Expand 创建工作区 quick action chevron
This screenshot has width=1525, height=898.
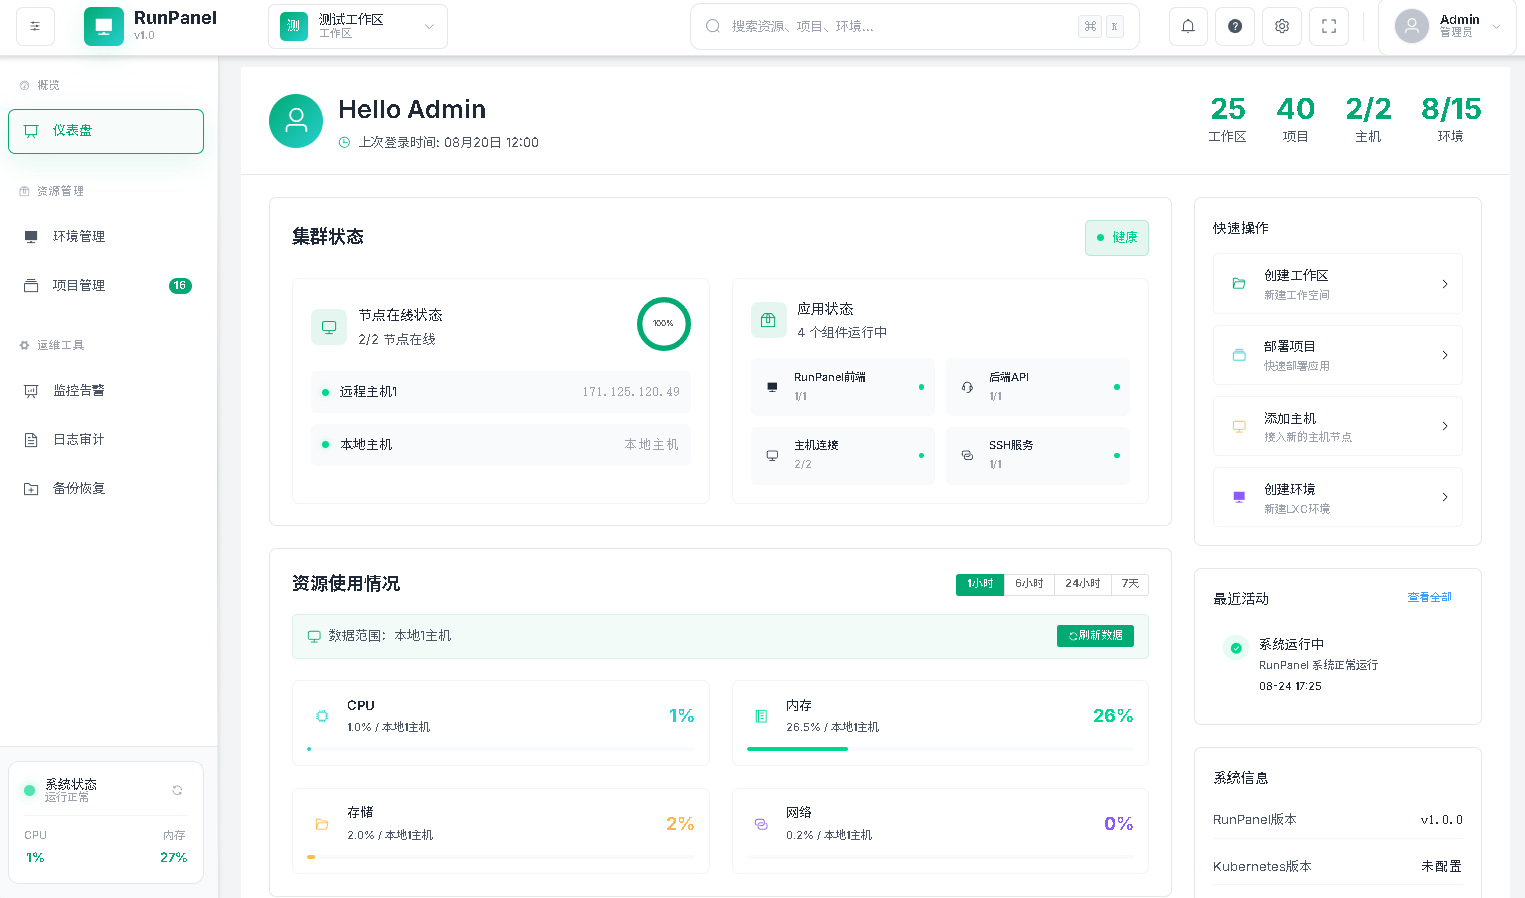1445,284
